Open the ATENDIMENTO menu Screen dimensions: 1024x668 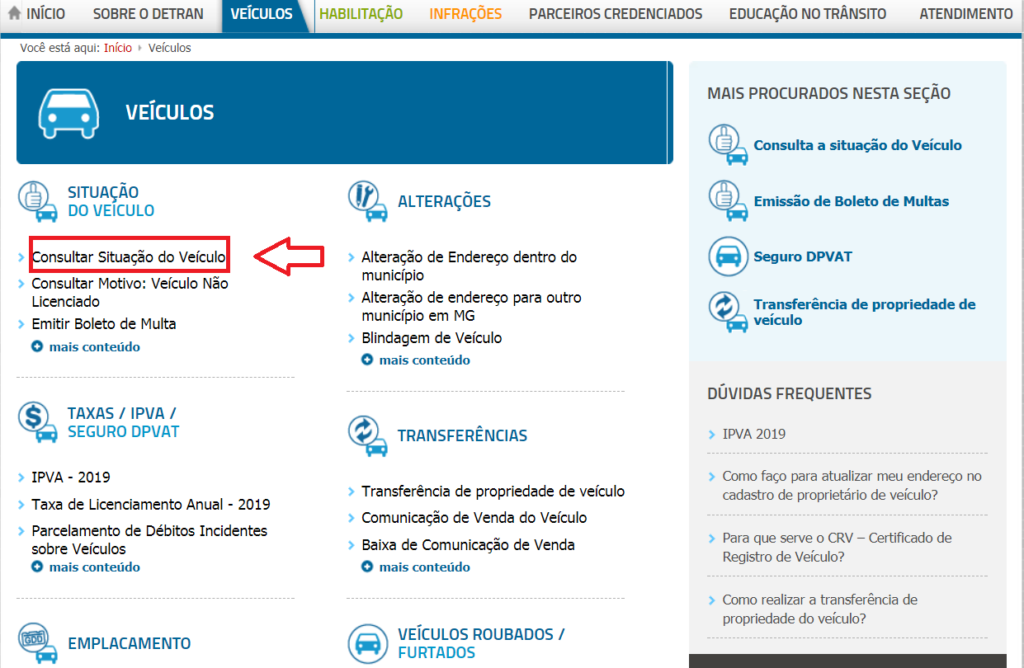tap(966, 13)
